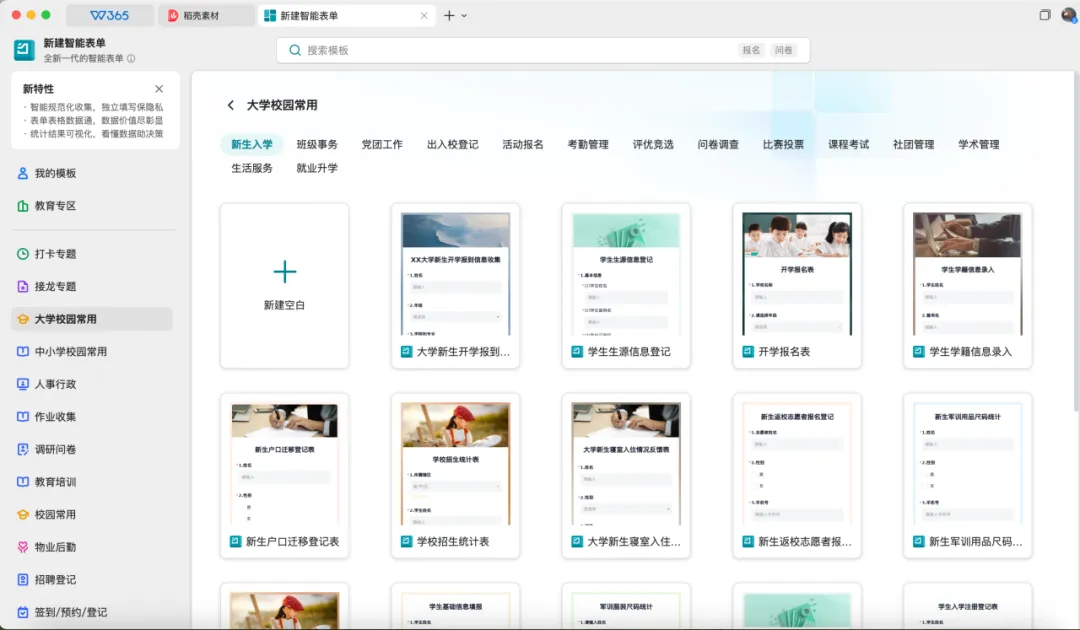Open the 新生返校志愿者报 template thumbnail
Image resolution: width=1080 pixels, height=630 pixels.
(x=797, y=464)
